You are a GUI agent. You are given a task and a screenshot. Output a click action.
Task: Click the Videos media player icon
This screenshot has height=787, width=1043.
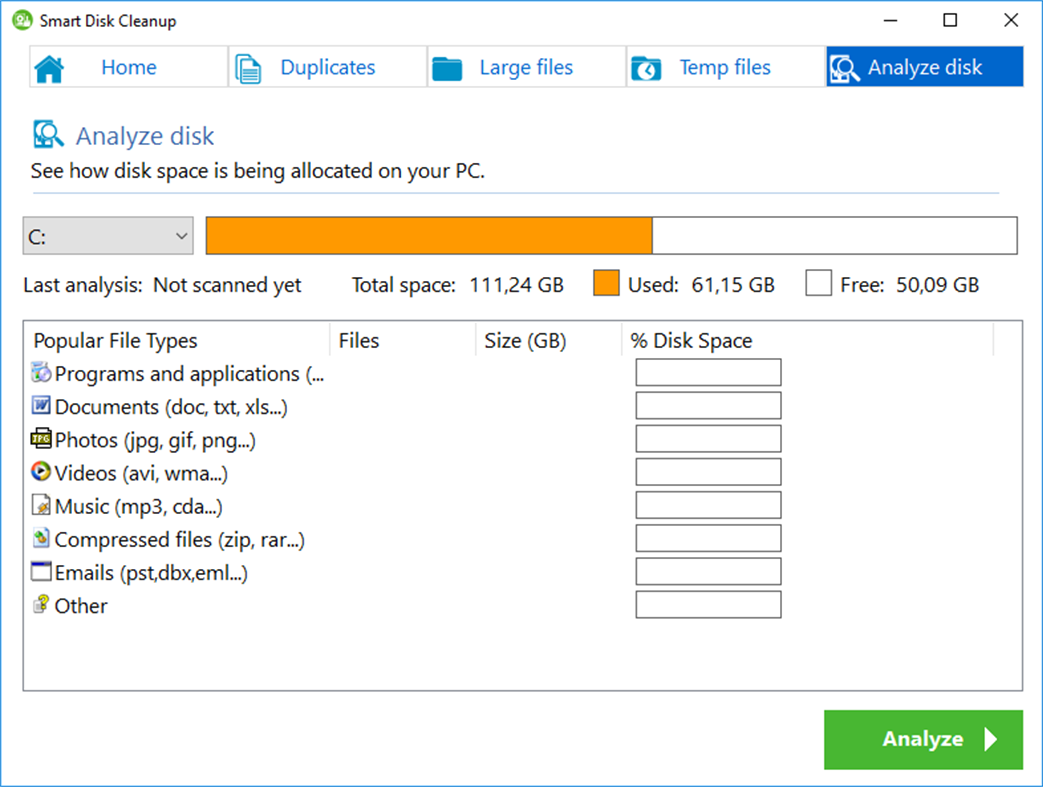click(x=40, y=471)
